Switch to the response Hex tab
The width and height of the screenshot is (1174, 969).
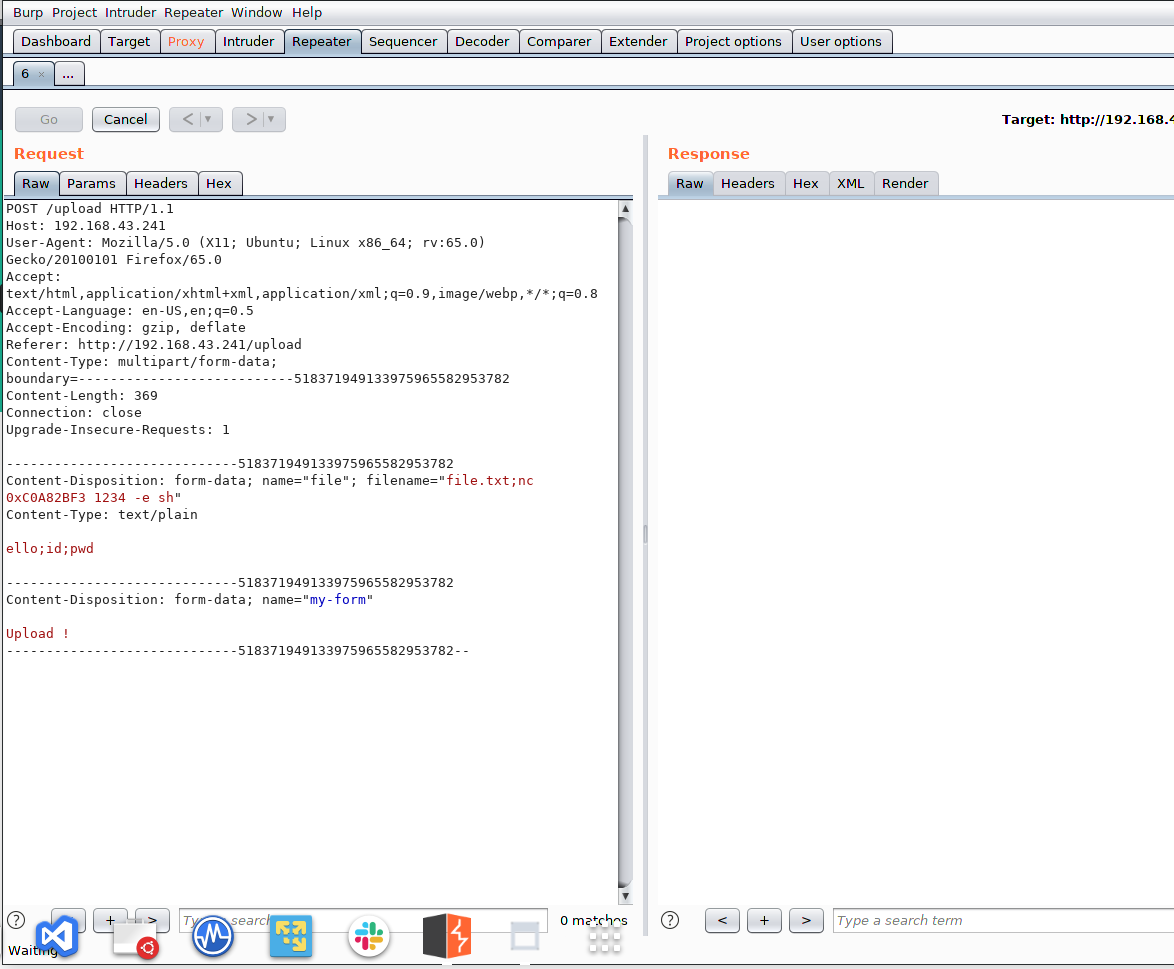coord(806,183)
